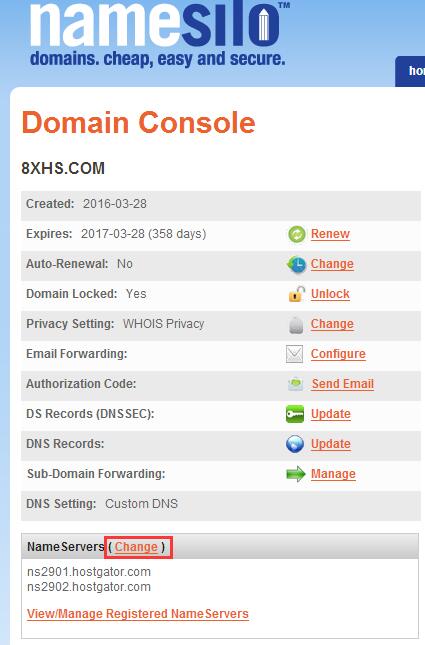The height and width of the screenshot is (645, 425).
Task: Click the Authorization Code email icon
Action: pos(295,384)
